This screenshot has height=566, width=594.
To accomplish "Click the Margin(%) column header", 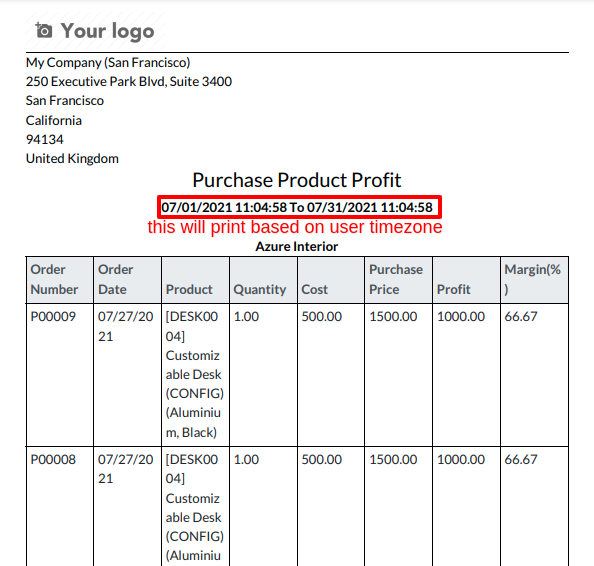I will tap(534, 280).
